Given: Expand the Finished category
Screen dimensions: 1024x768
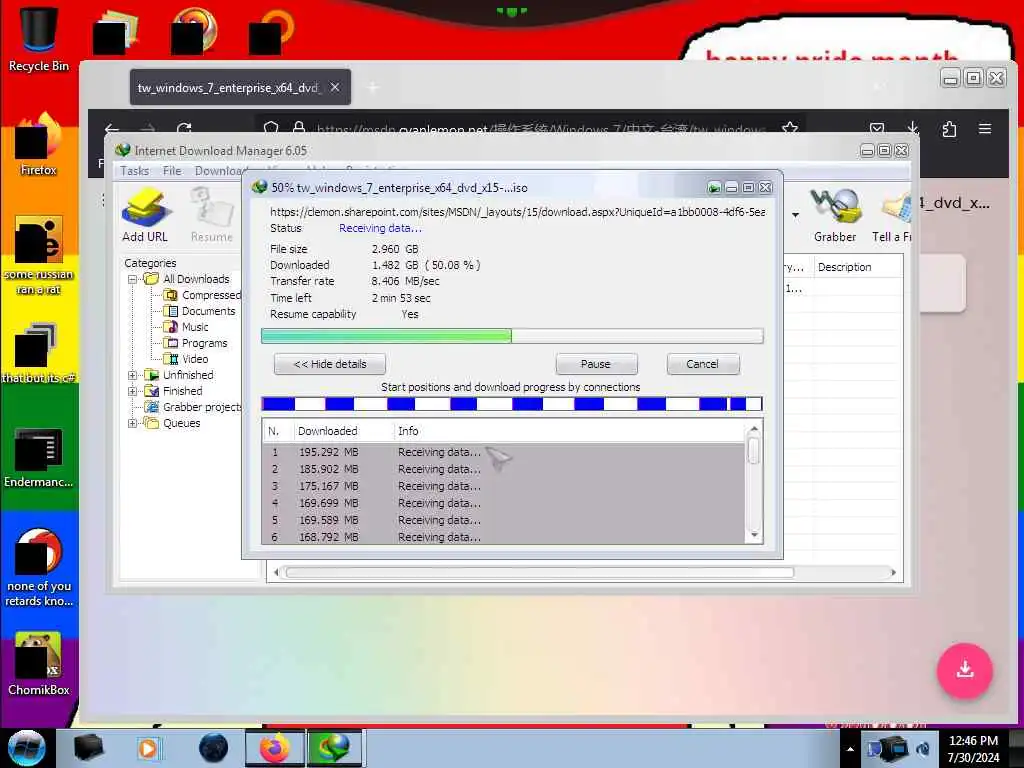Looking at the screenshot, I should tap(133, 391).
